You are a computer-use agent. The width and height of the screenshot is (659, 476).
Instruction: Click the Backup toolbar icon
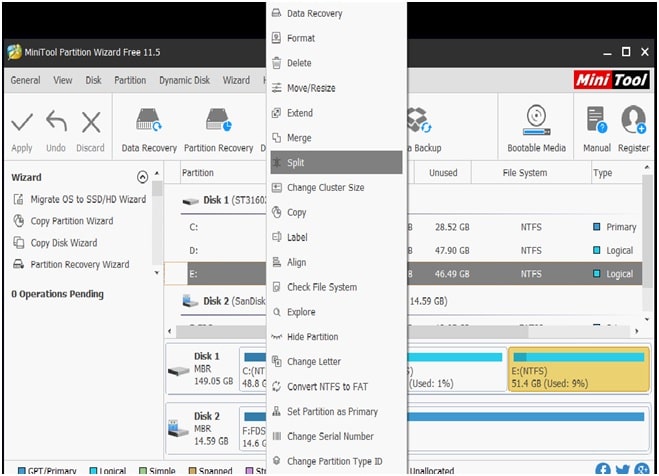(419, 120)
